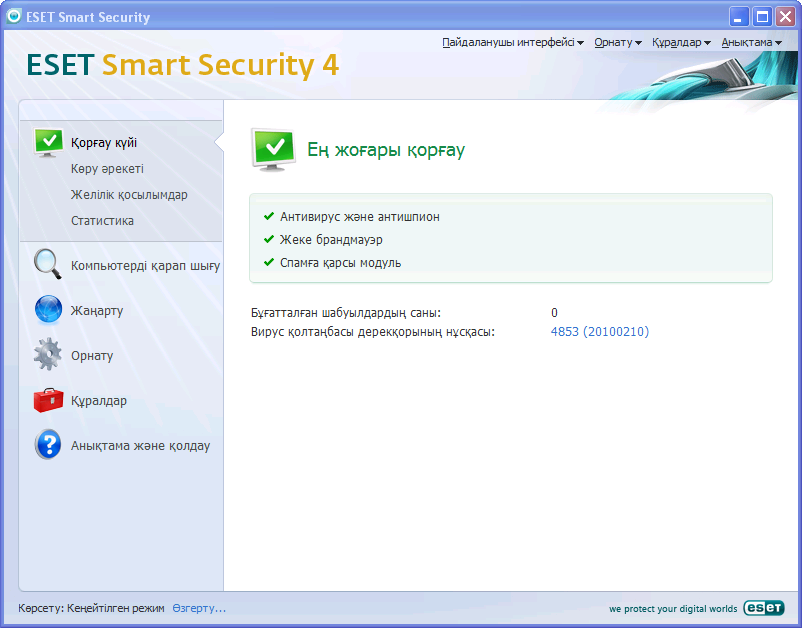Select Қорғау күйі in the sidebar

tap(104, 143)
